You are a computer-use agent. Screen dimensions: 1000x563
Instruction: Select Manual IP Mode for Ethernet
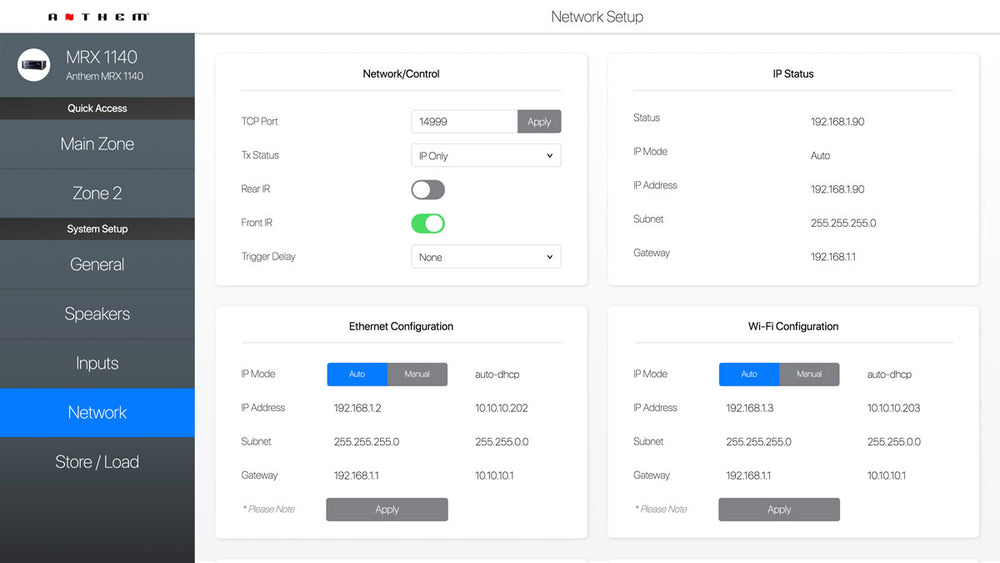[x=417, y=374]
